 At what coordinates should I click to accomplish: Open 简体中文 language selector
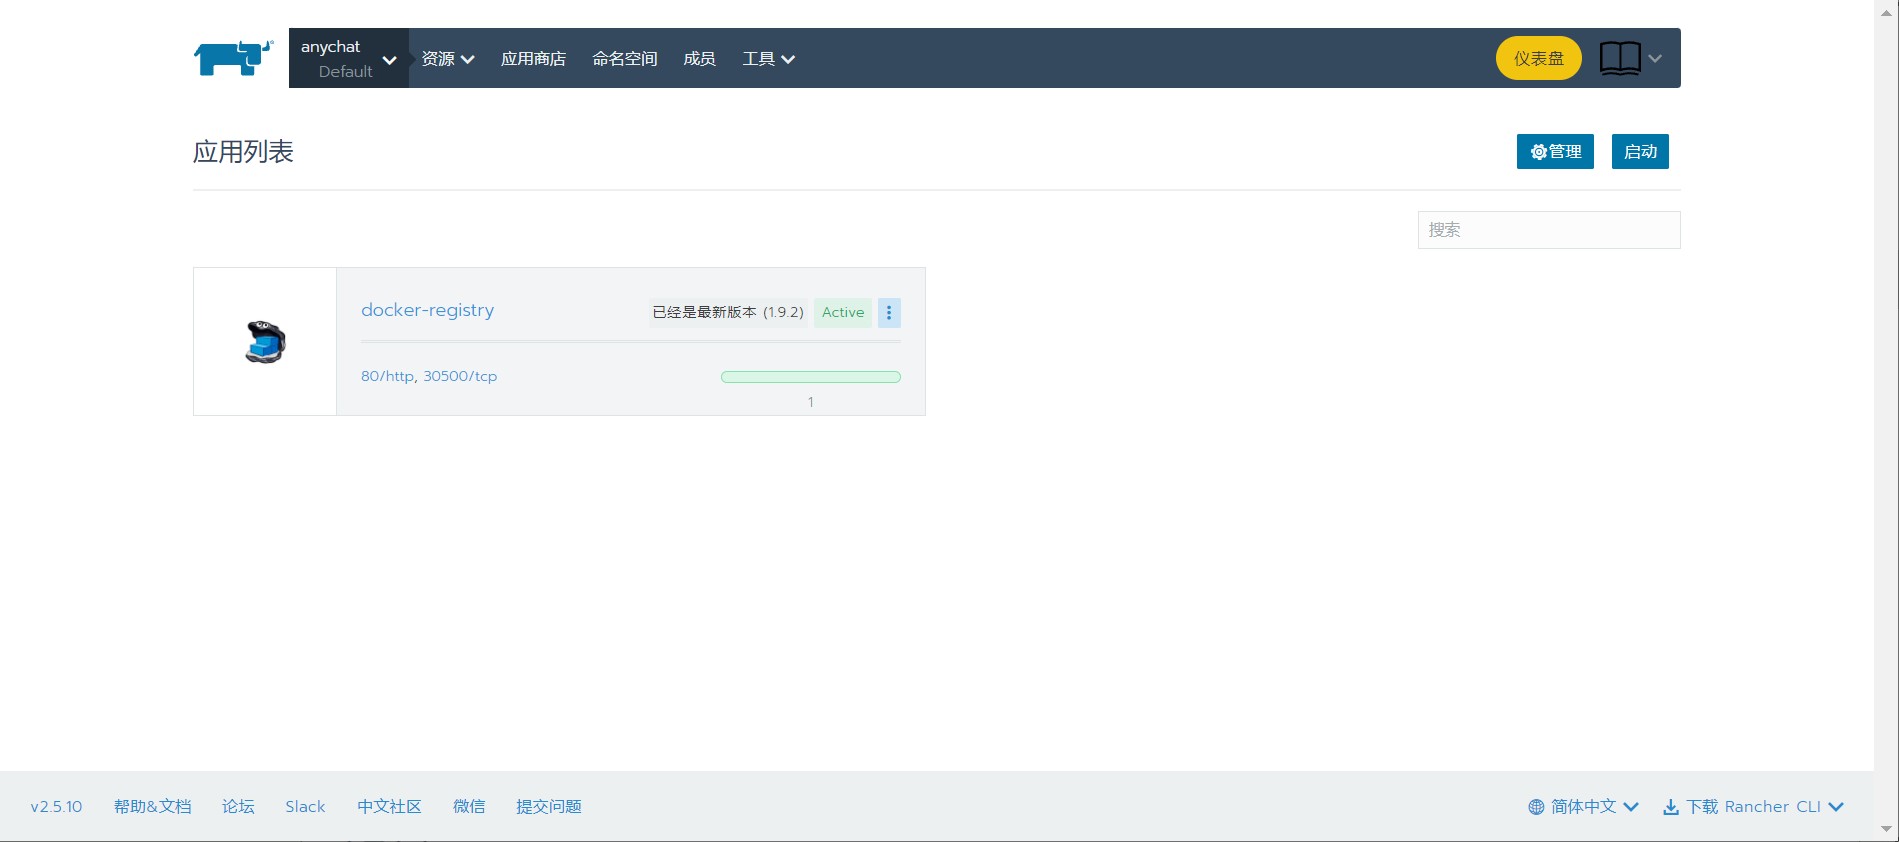[x=1583, y=806]
